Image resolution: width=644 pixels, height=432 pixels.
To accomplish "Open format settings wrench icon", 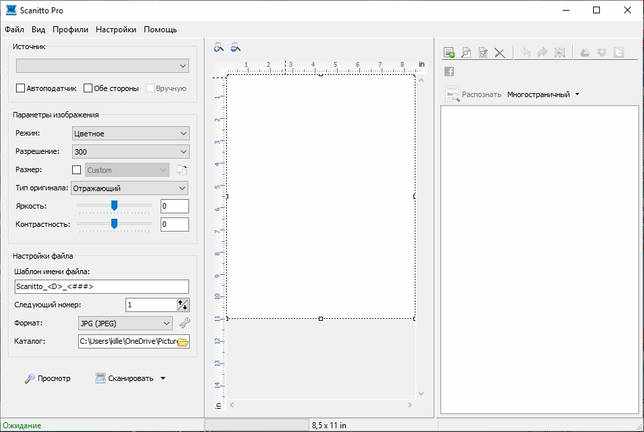I will click(184, 323).
